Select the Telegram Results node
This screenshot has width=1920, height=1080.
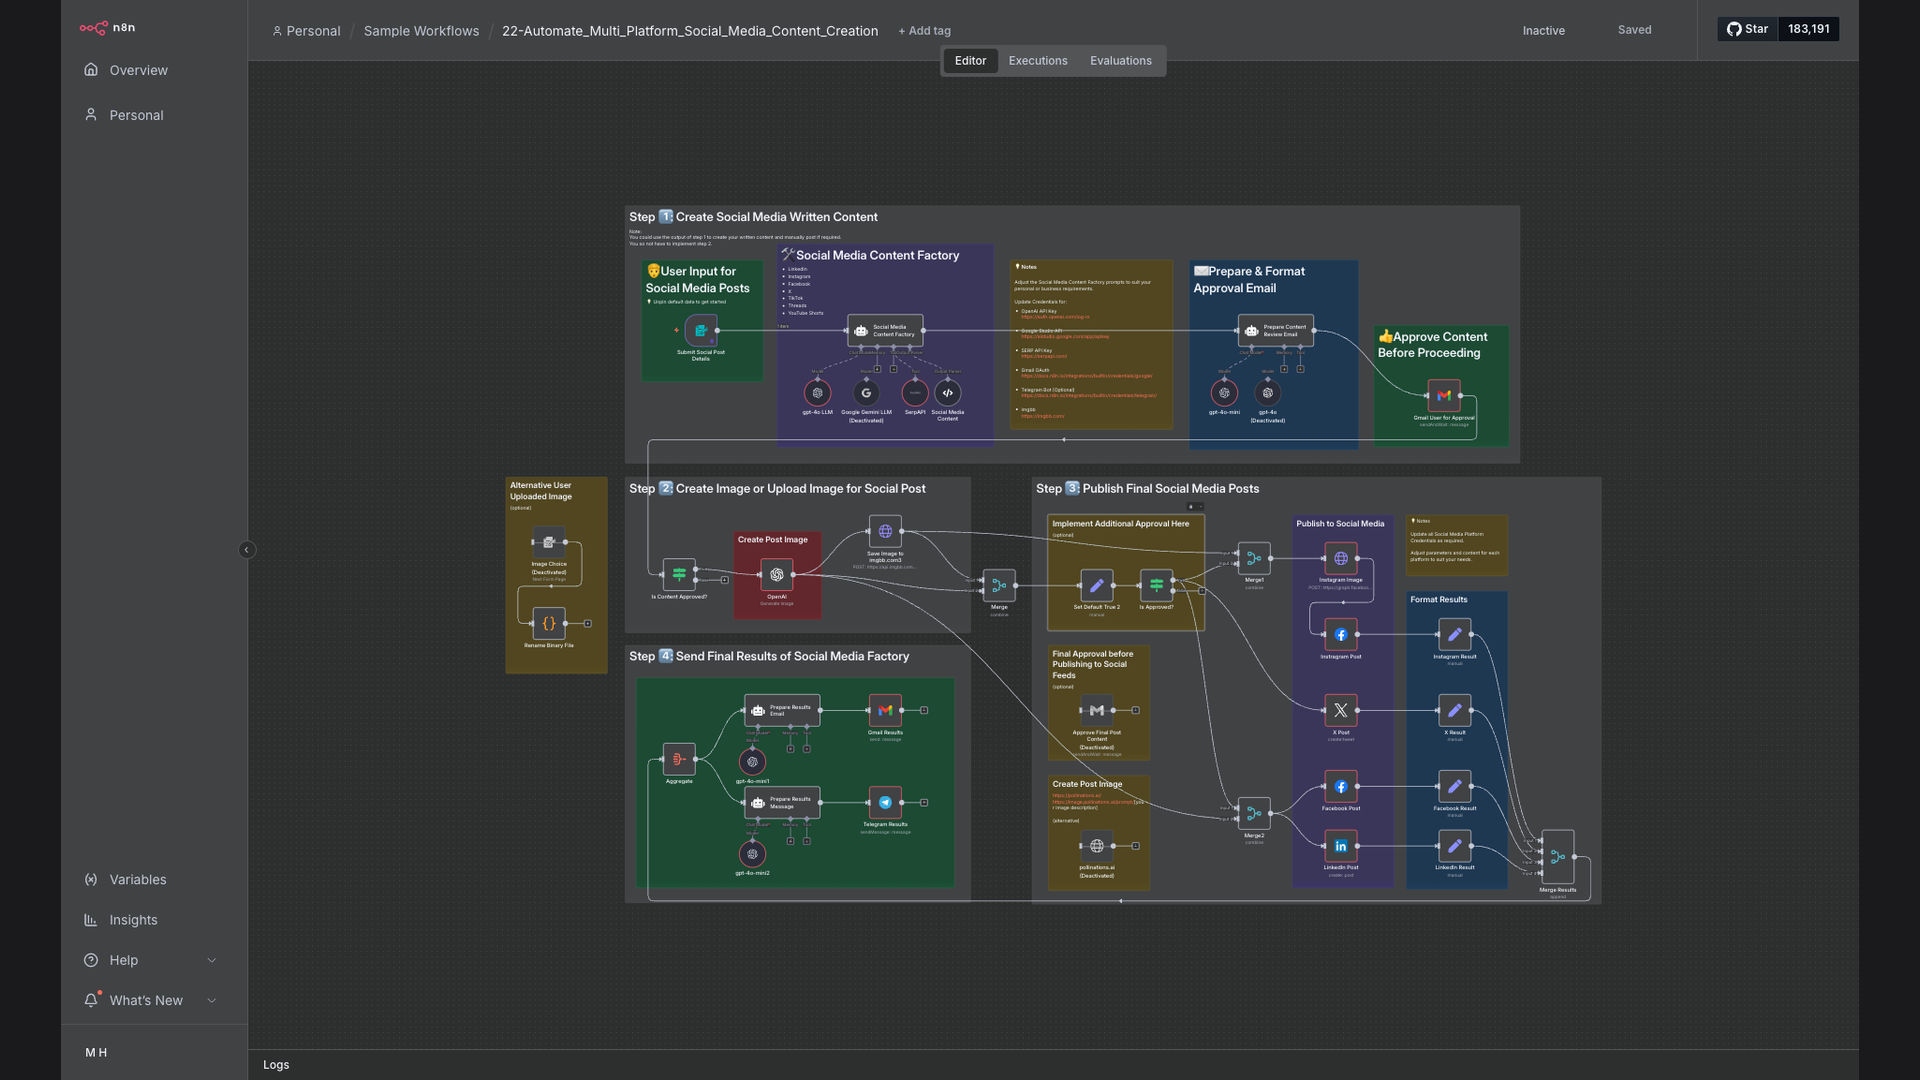(x=885, y=802)
